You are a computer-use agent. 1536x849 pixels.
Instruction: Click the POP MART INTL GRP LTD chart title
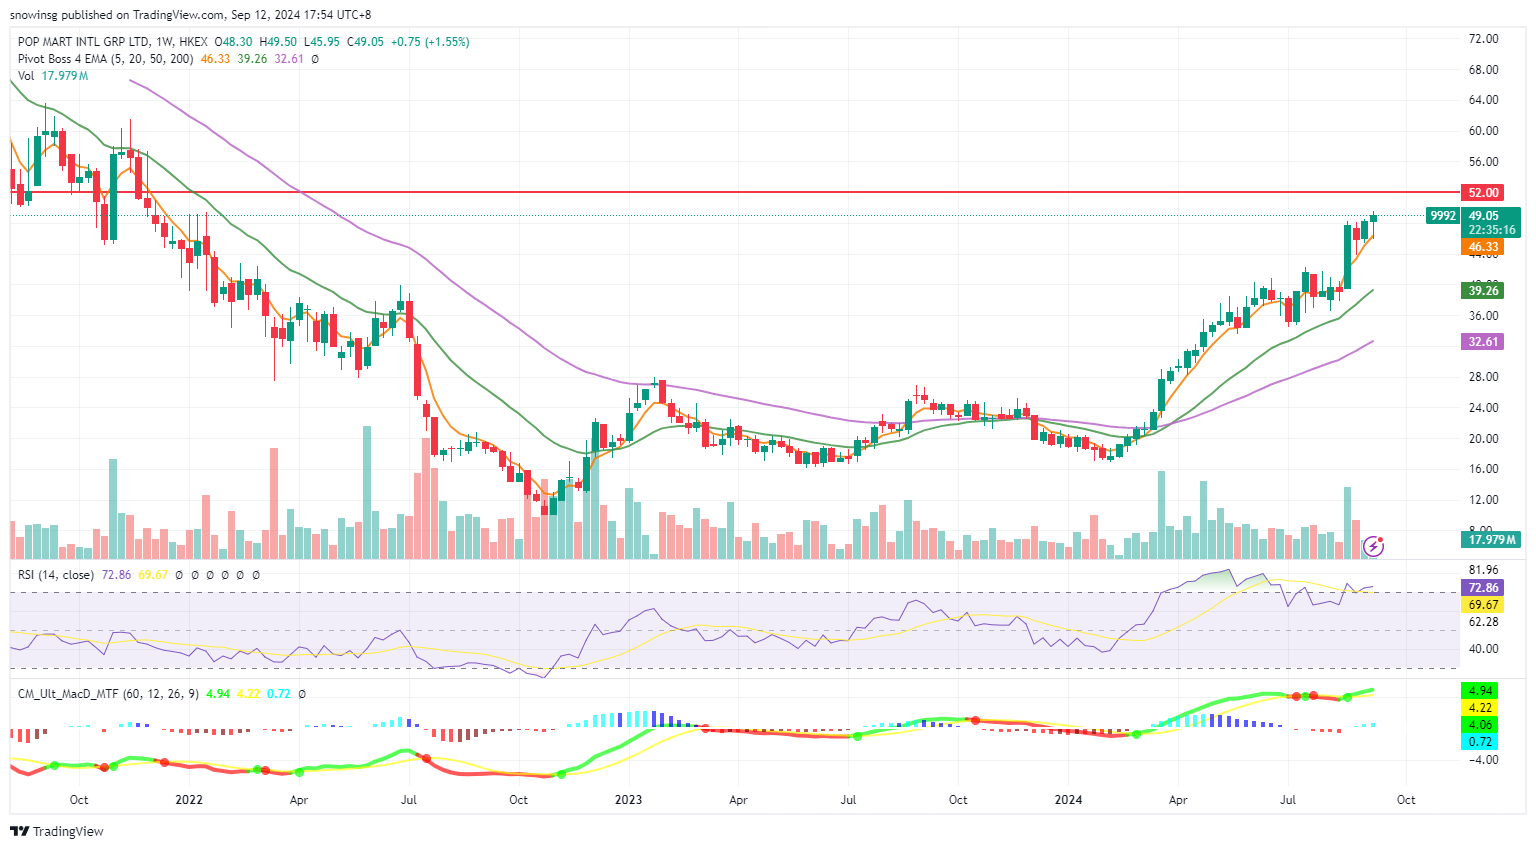click(x=83, y=42)
